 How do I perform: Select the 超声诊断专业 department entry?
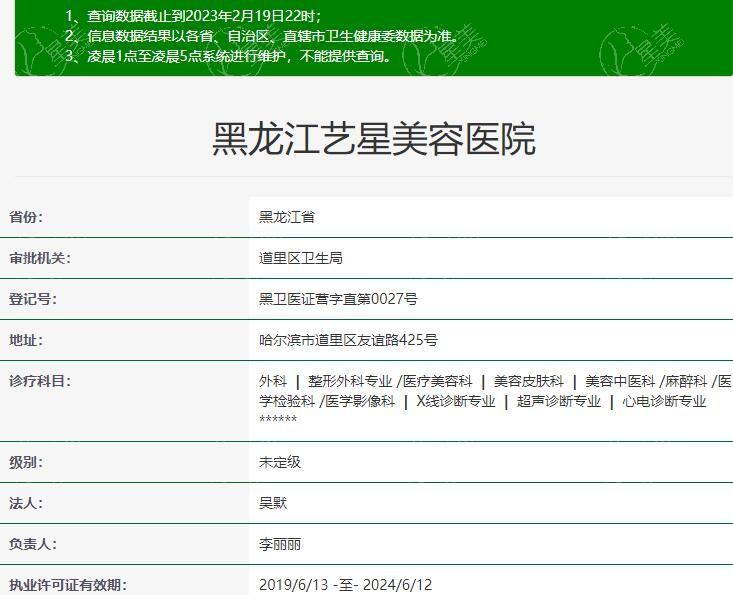[559, 401]
